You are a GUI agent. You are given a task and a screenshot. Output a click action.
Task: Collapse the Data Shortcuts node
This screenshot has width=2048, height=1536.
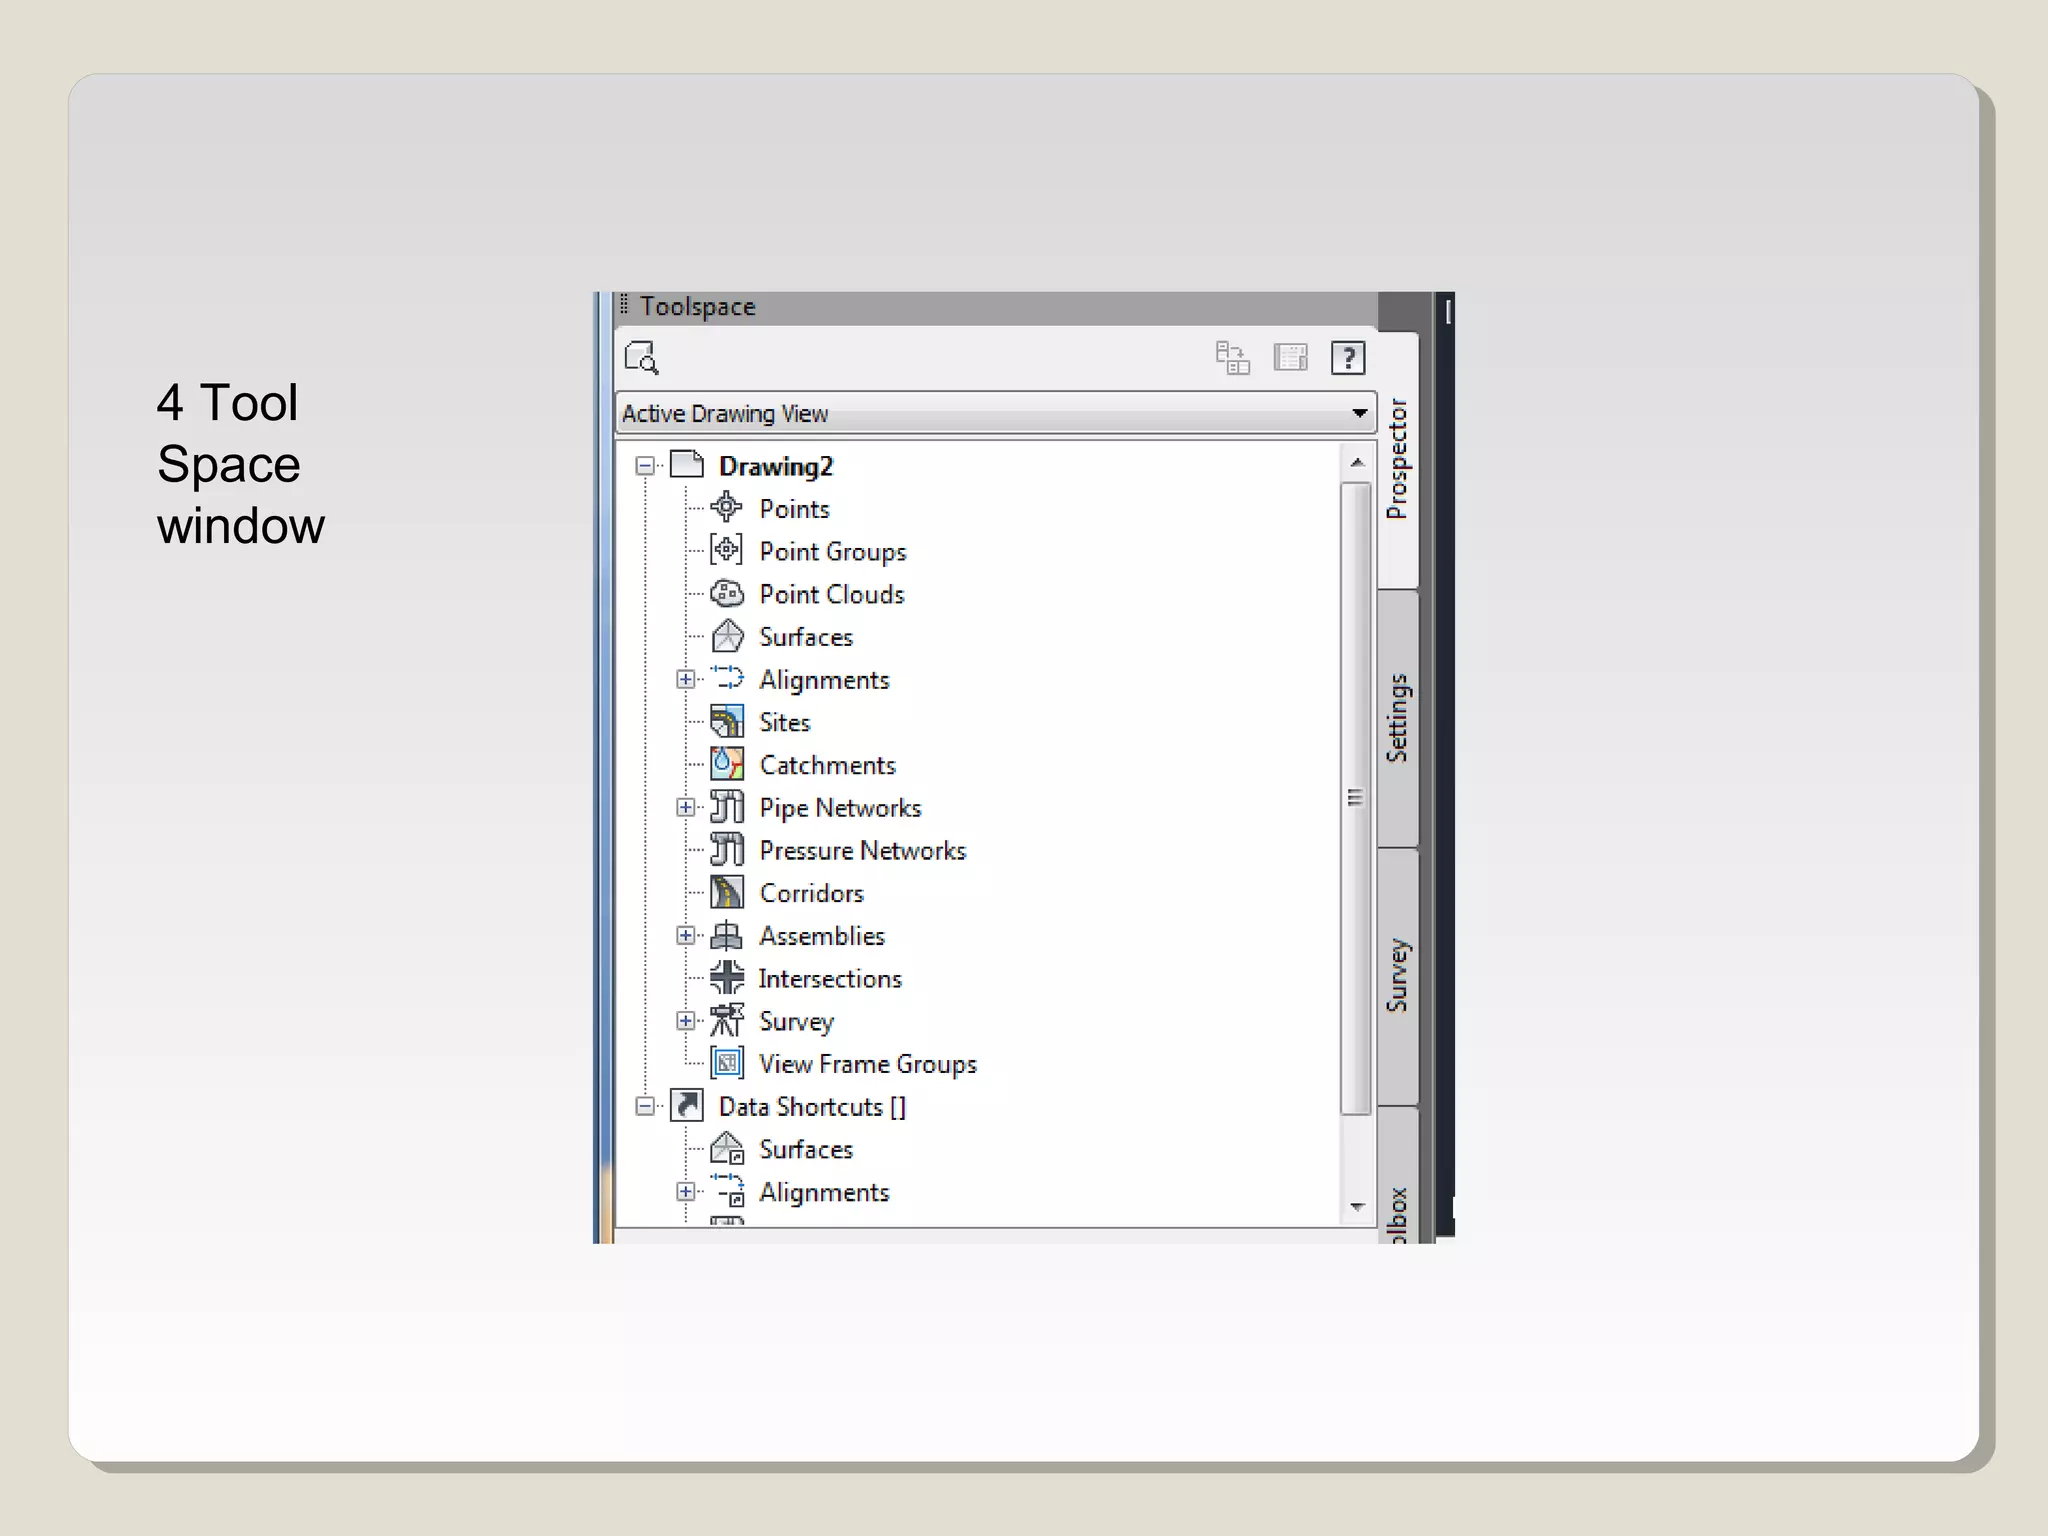(645, 1106)
